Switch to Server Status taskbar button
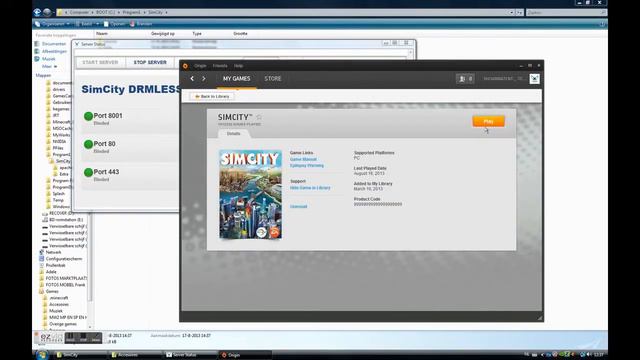The width and height of the screenshot is (640, 360). (190, 355)
